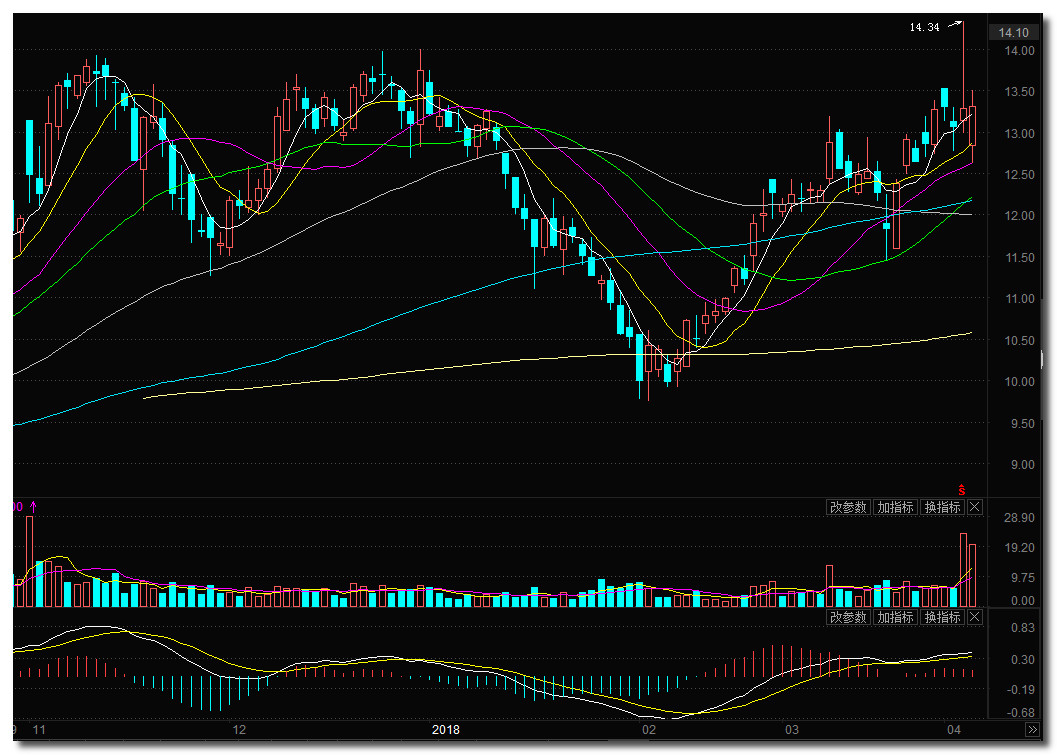Select the 12 month marker on timeline

[x=238, y=730]
